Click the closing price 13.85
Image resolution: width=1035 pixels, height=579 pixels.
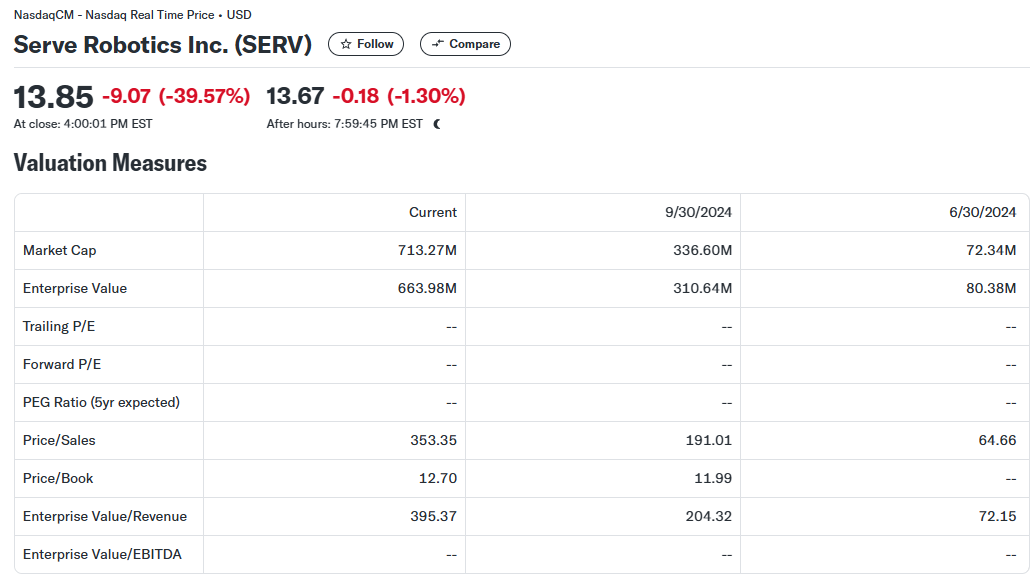coord(53,97)
